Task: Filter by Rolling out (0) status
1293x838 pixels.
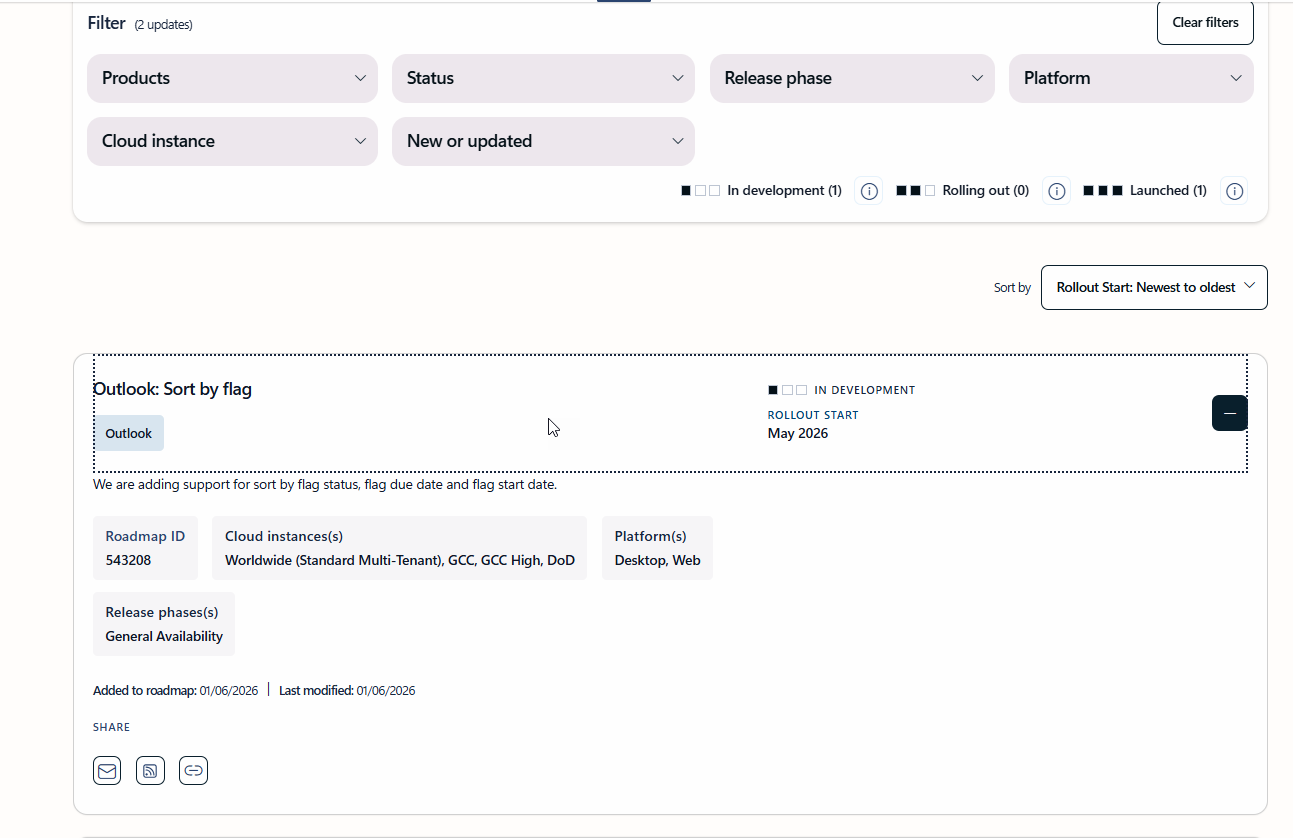Action: 963,191
